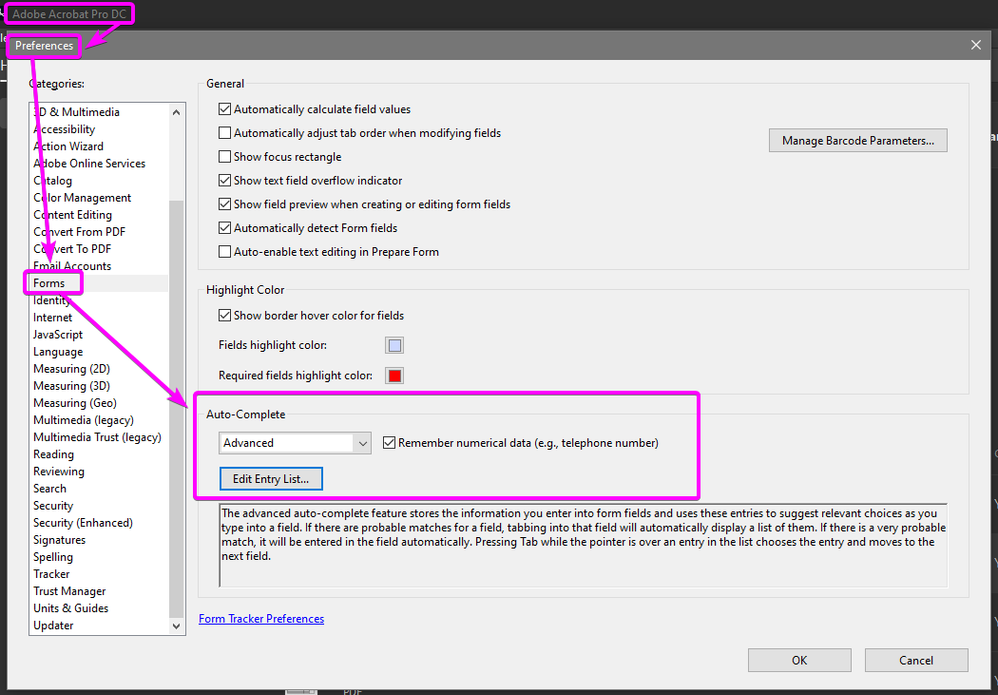Select Search category
Screen dimensions: 998x695
coord(50,489)
